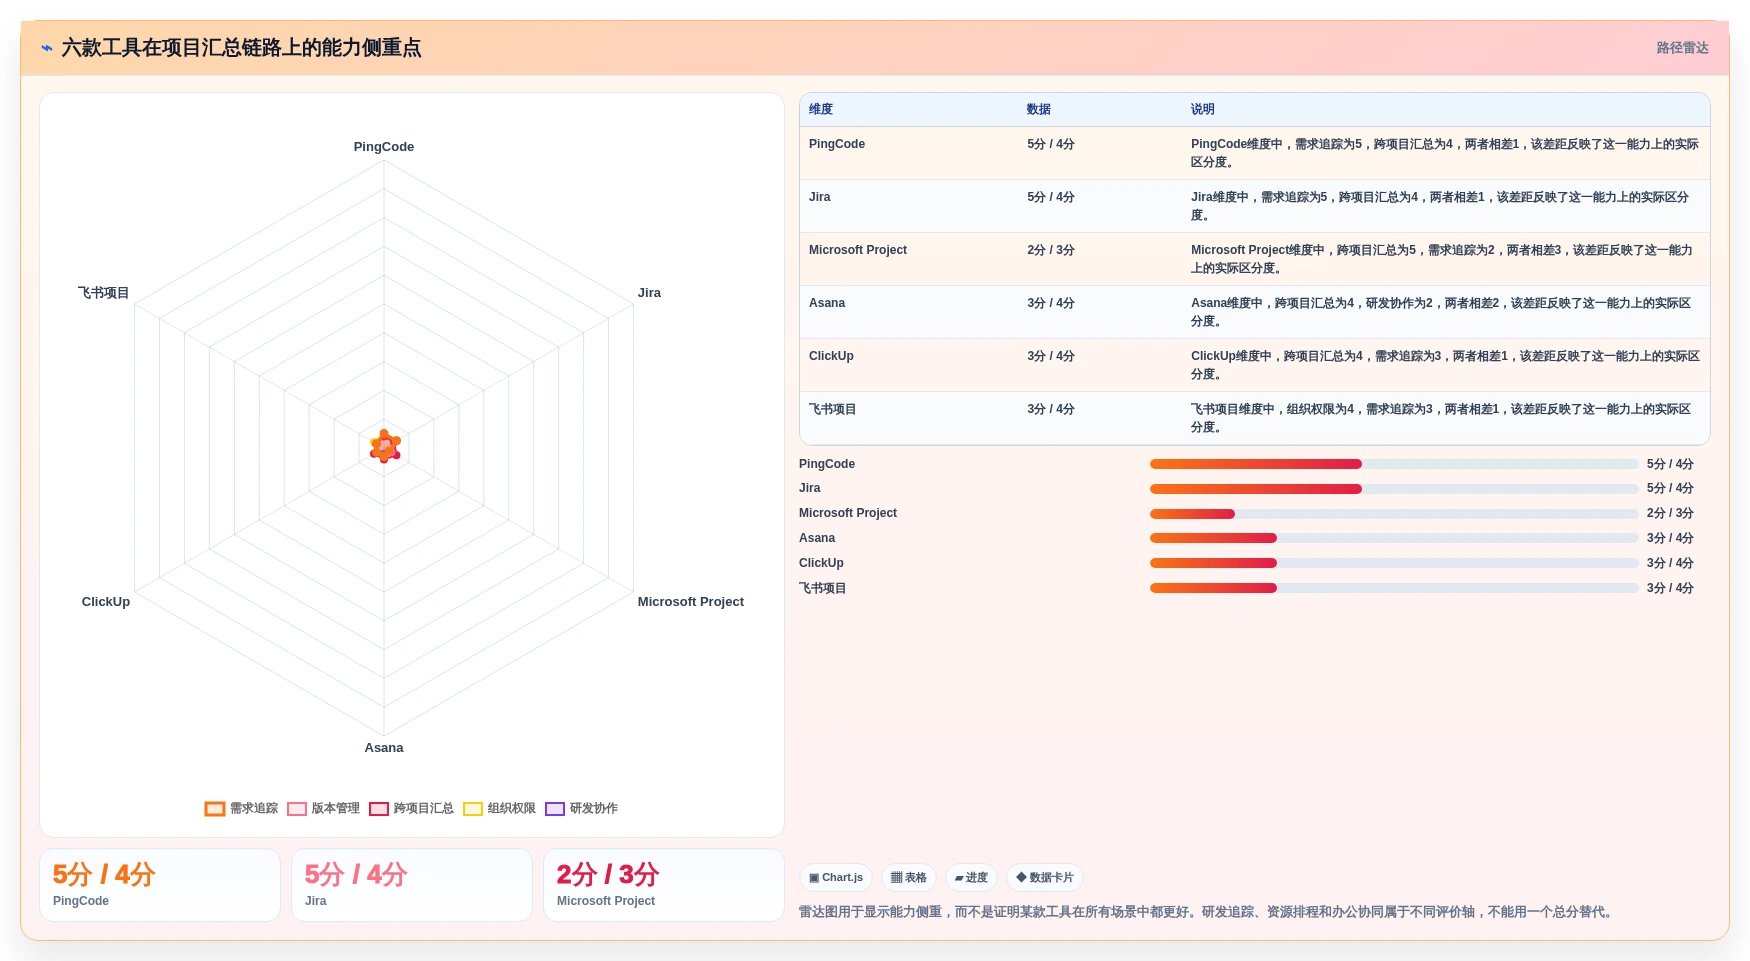The height and width of the screenshot is (961, 1750).
Task: Toggle the 版本管理 legend swatch
Action: click(297, 809)
